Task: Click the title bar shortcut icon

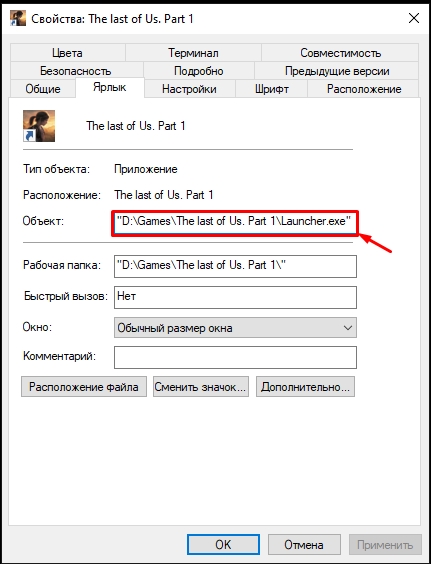Action: (x=18, y=18)
